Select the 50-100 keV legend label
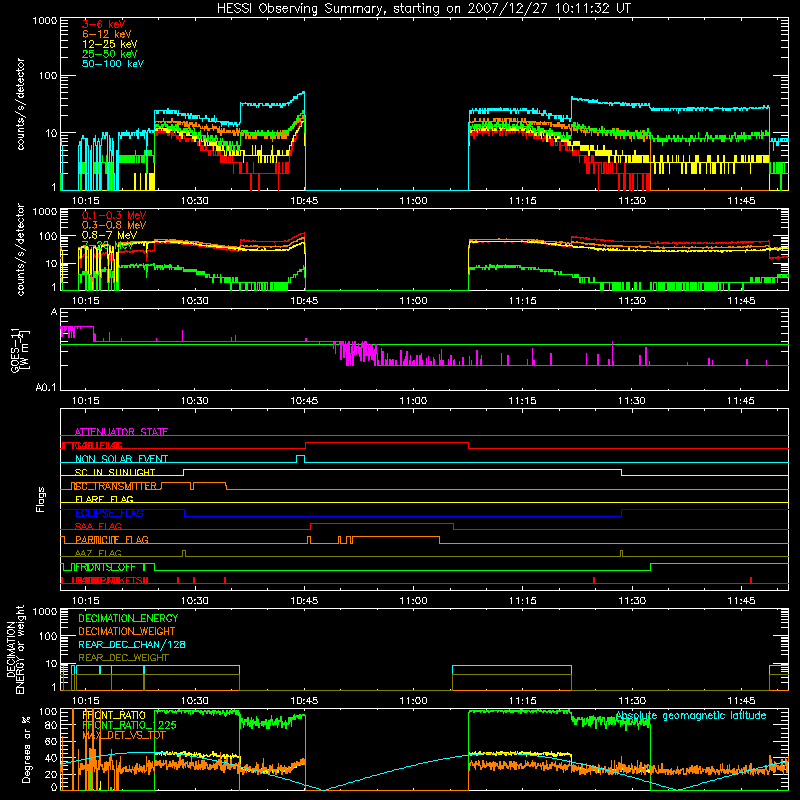Image resolution: width=800 pixels, height=800 pixels. coord(112,64)
